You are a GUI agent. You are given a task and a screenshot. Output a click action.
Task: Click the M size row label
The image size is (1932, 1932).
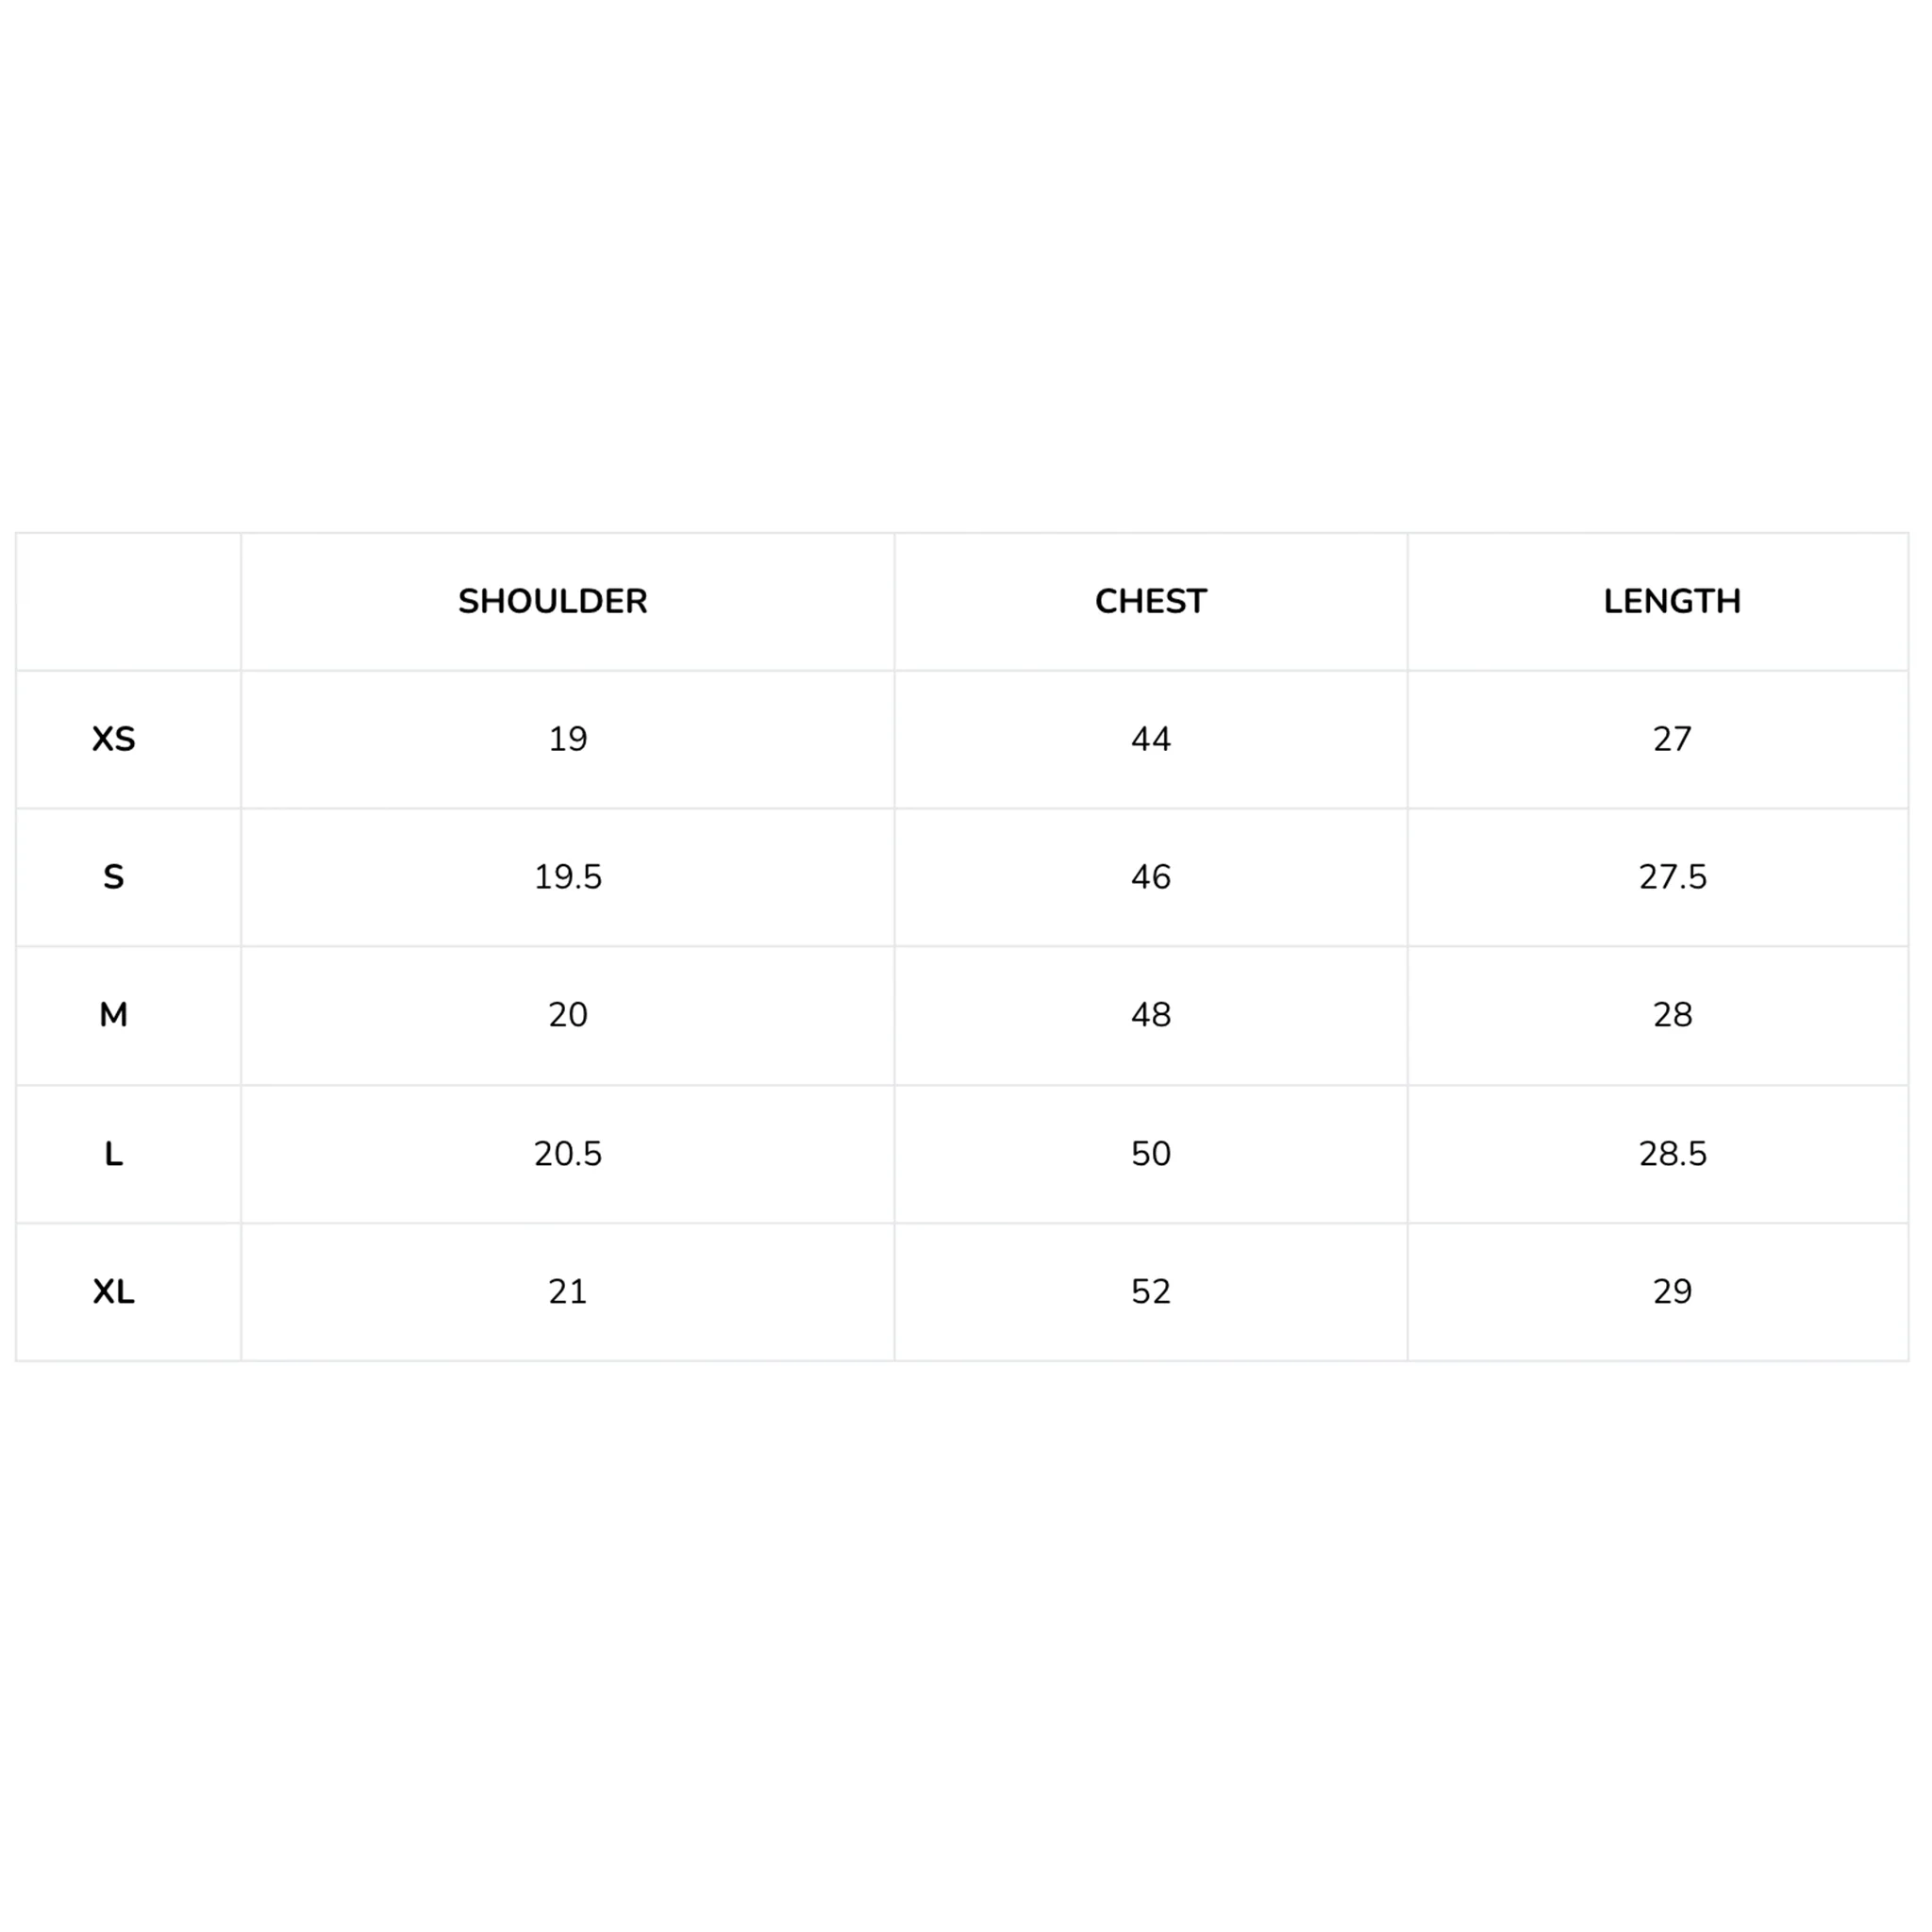pos(113,1015)
